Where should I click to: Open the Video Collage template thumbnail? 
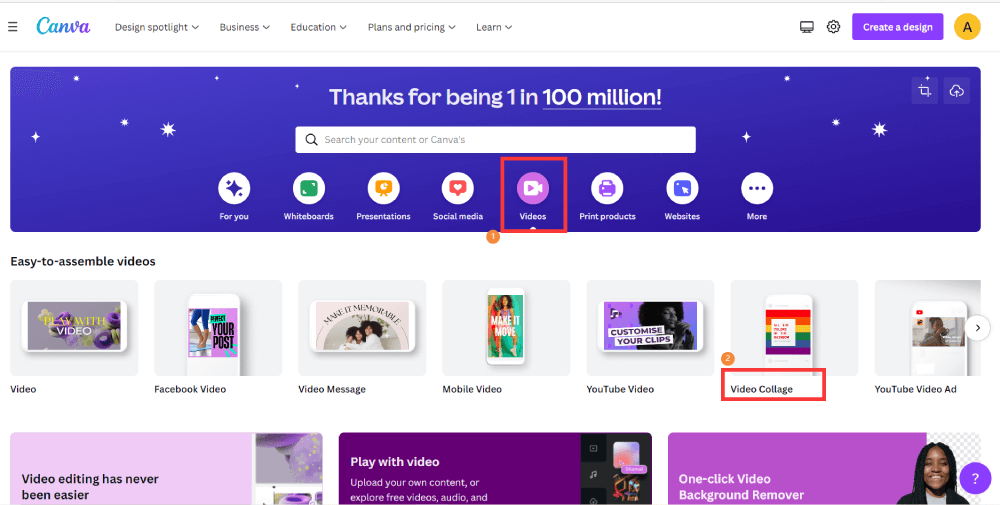tap(795, 328)
